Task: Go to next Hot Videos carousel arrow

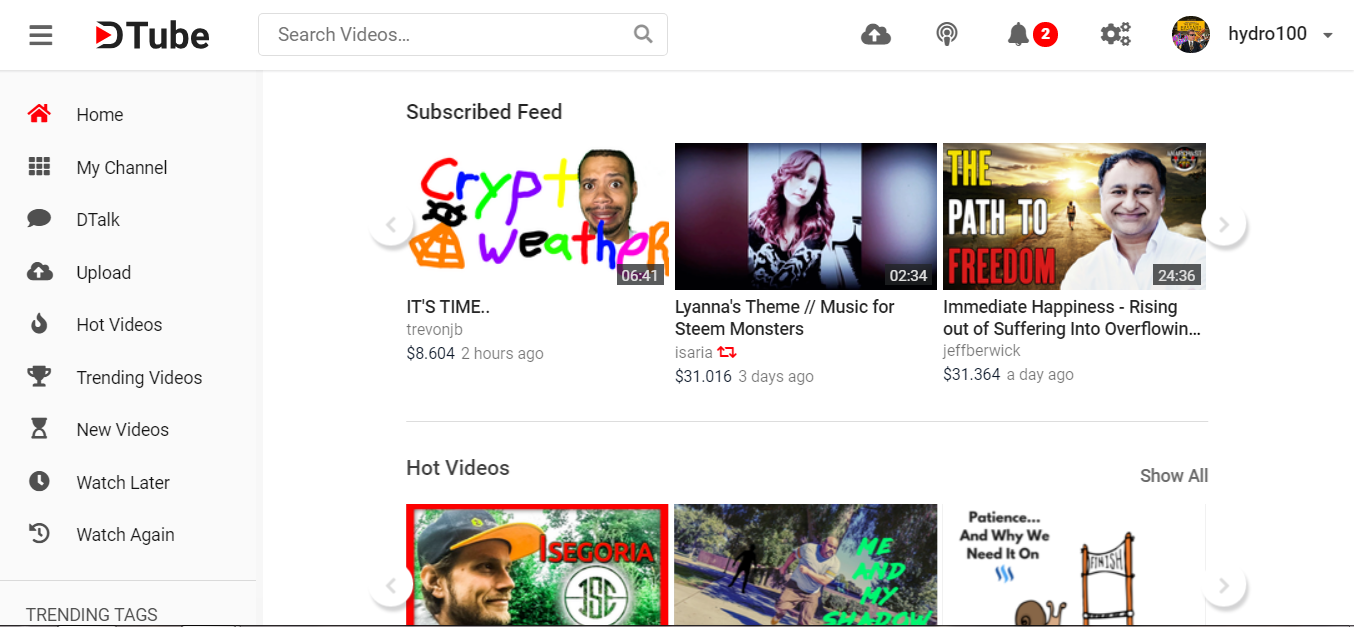Action: [x=1224, y=586]
